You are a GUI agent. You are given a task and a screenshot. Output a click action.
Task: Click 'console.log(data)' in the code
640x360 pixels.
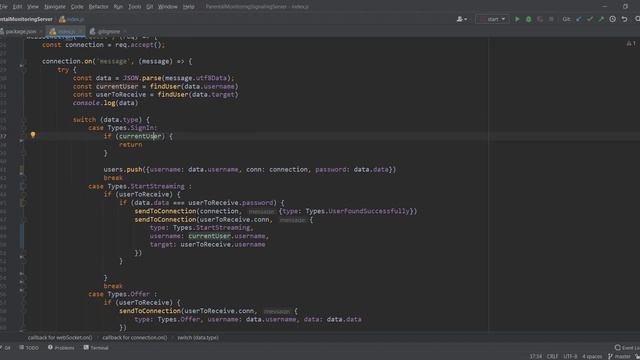(105, 103)
